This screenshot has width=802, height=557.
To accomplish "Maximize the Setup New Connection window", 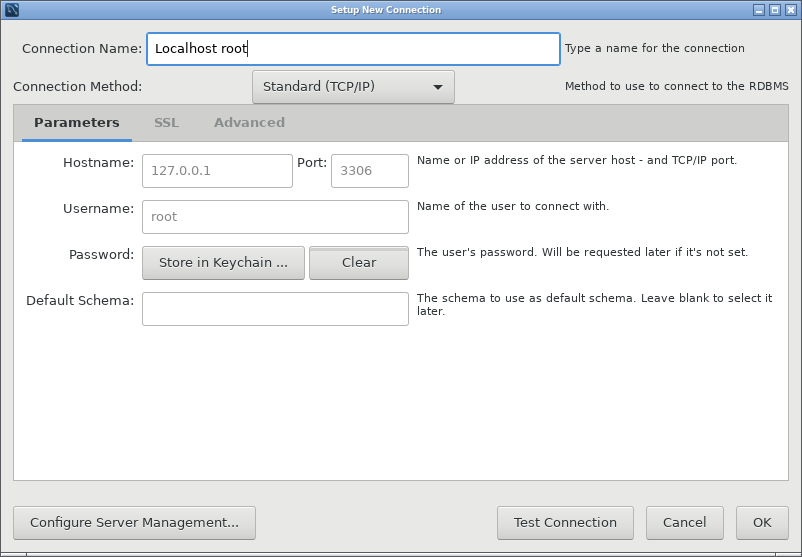I will coord(775,10).
